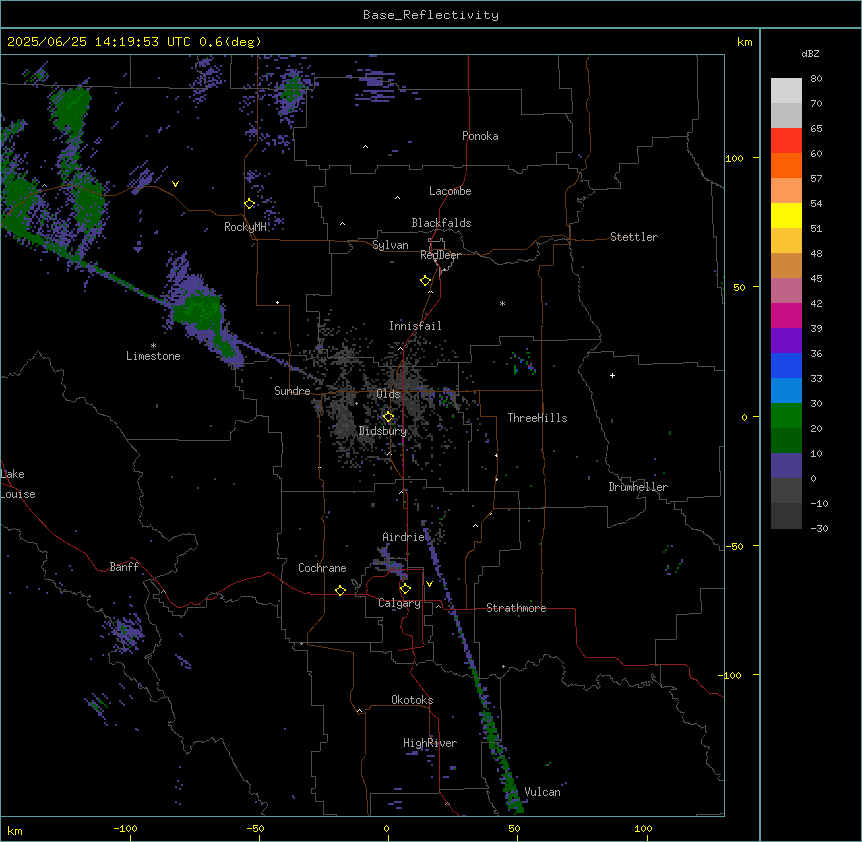This screenshot has height=842, width=862.
Task: Click the yellow diamond marker below RedDeer
Action: pos(426,281)
